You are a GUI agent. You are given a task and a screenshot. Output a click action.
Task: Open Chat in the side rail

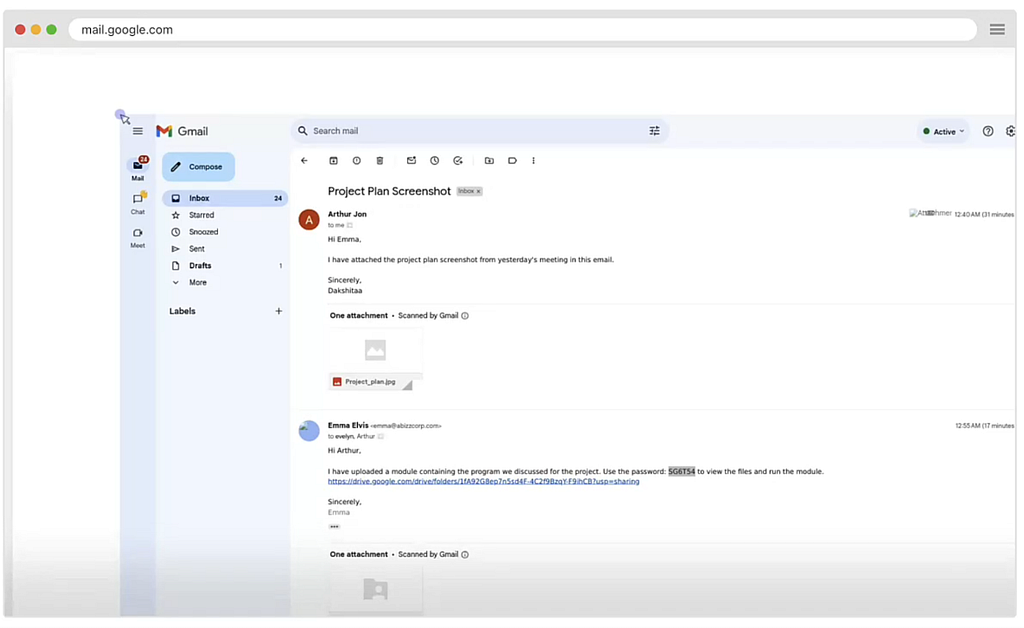(138, 202)
